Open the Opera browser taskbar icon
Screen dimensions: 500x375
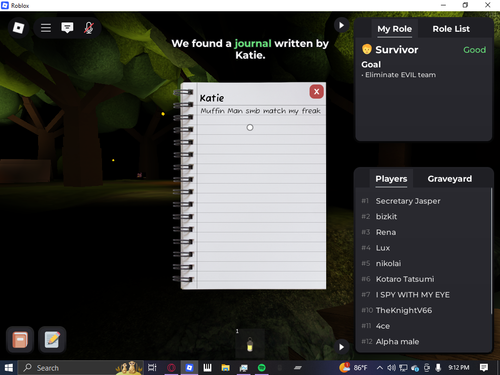pyautogui.click(x=171, y=368)
